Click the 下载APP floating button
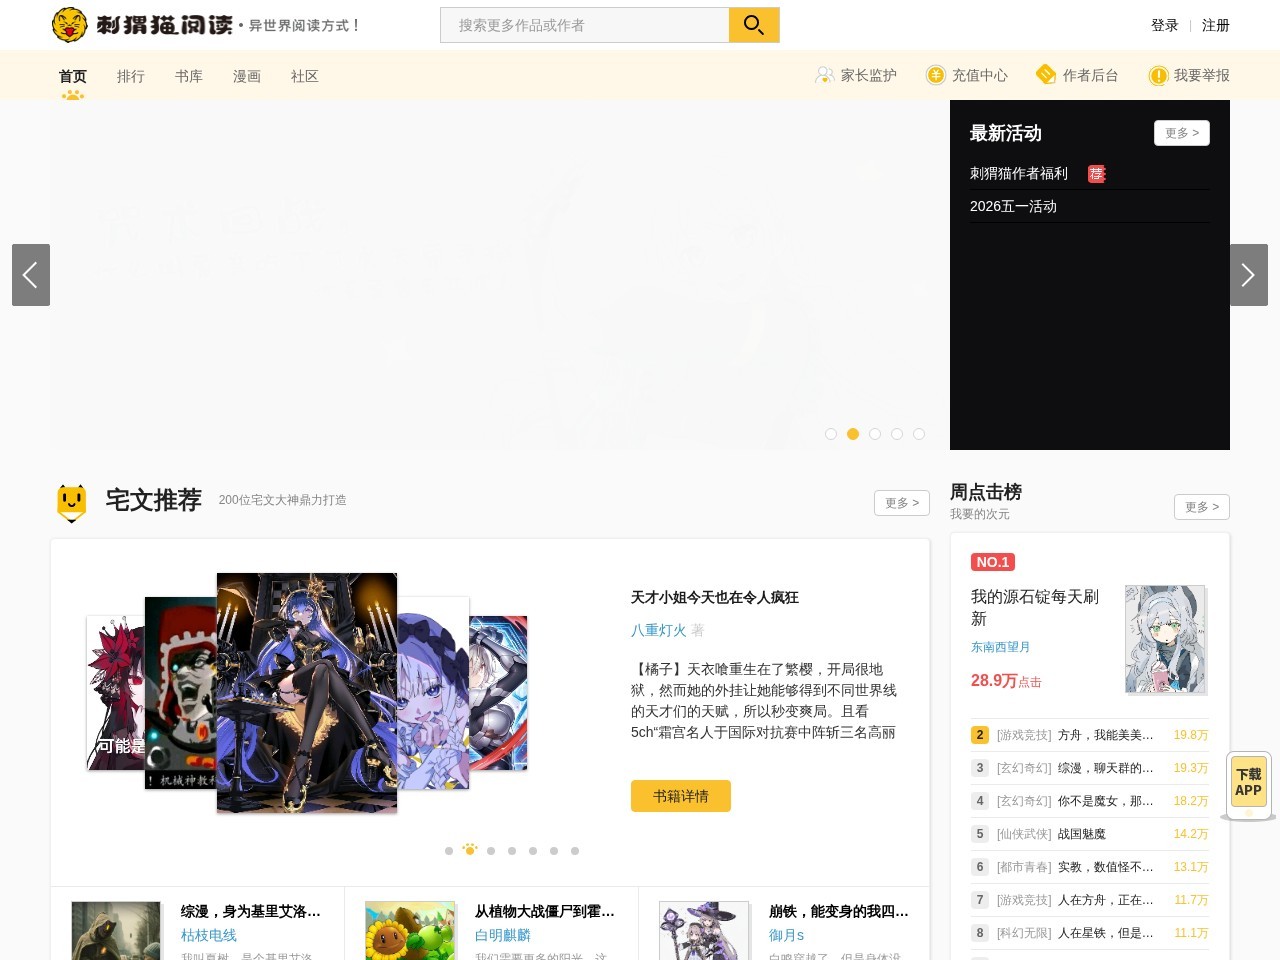This screenshot has height=960, width=1280. point(1248,786)
